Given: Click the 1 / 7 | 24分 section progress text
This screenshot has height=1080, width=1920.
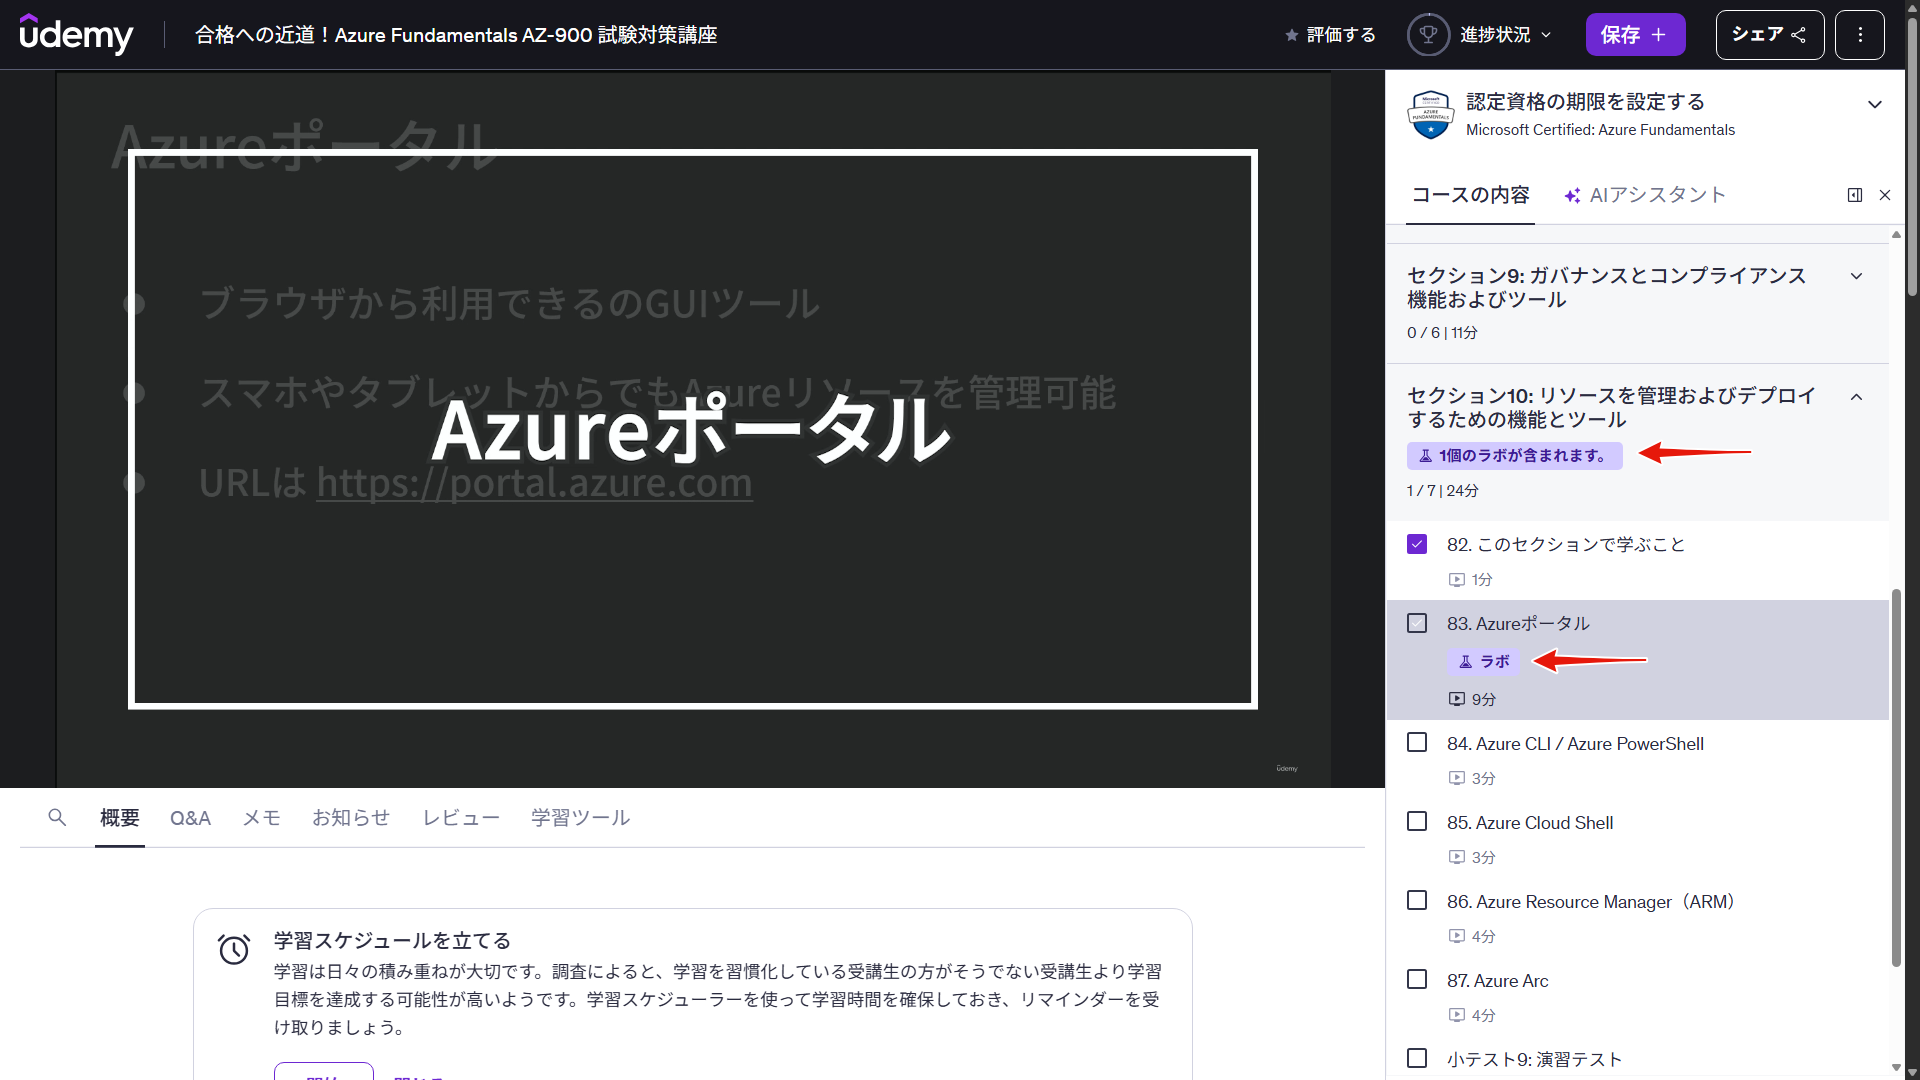Looking at the screenshot, I should (1442, 491).
